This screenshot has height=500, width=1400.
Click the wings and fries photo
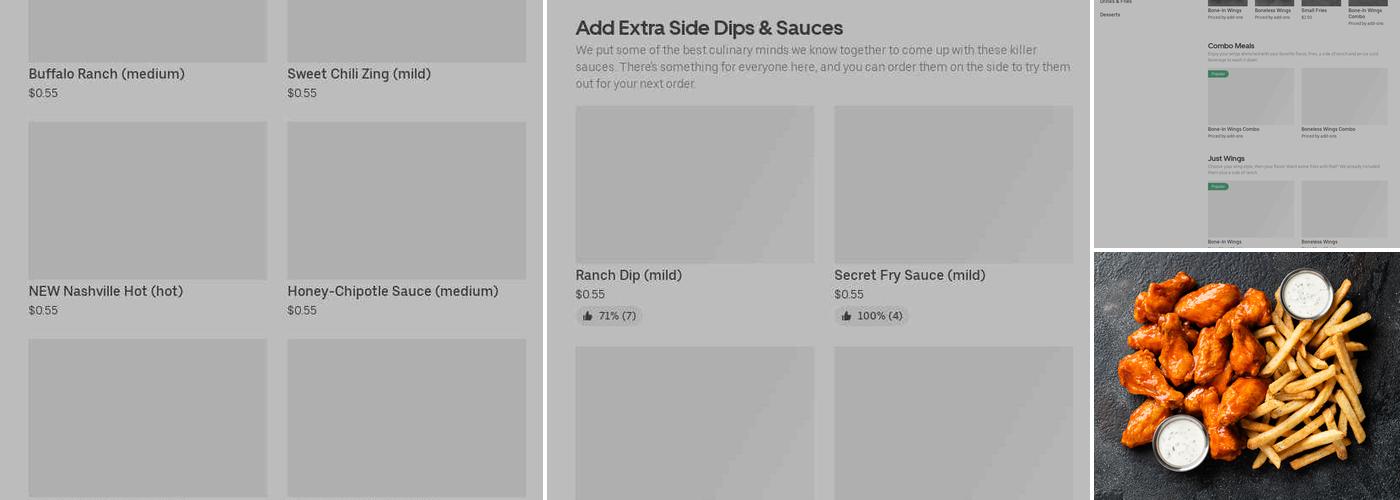tap(1246, 375)
